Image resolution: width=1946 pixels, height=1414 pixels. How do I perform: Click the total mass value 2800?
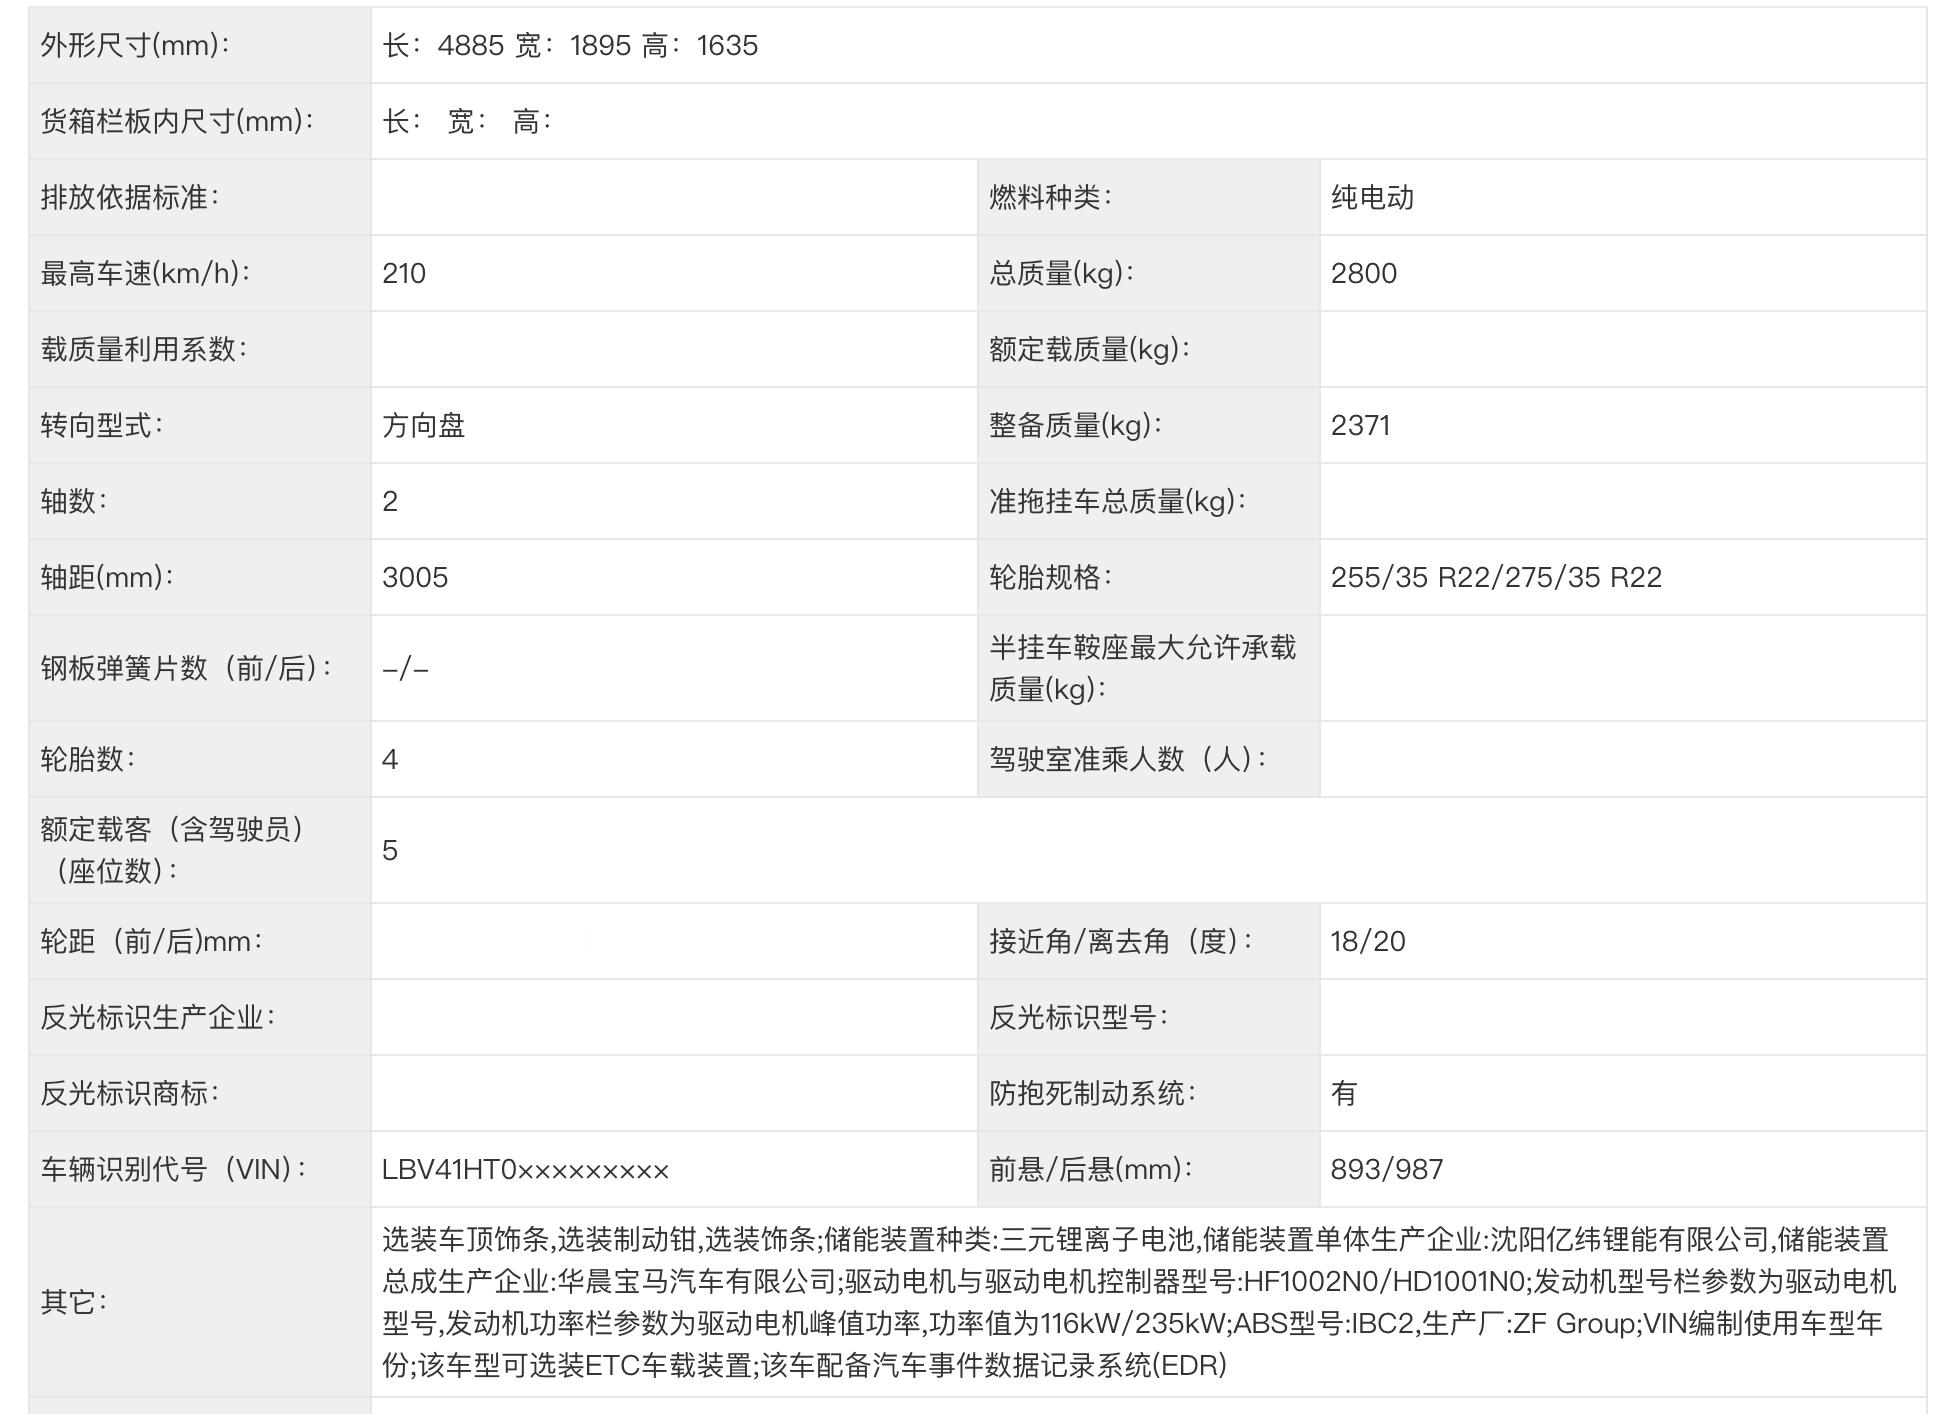point(1363,274)
